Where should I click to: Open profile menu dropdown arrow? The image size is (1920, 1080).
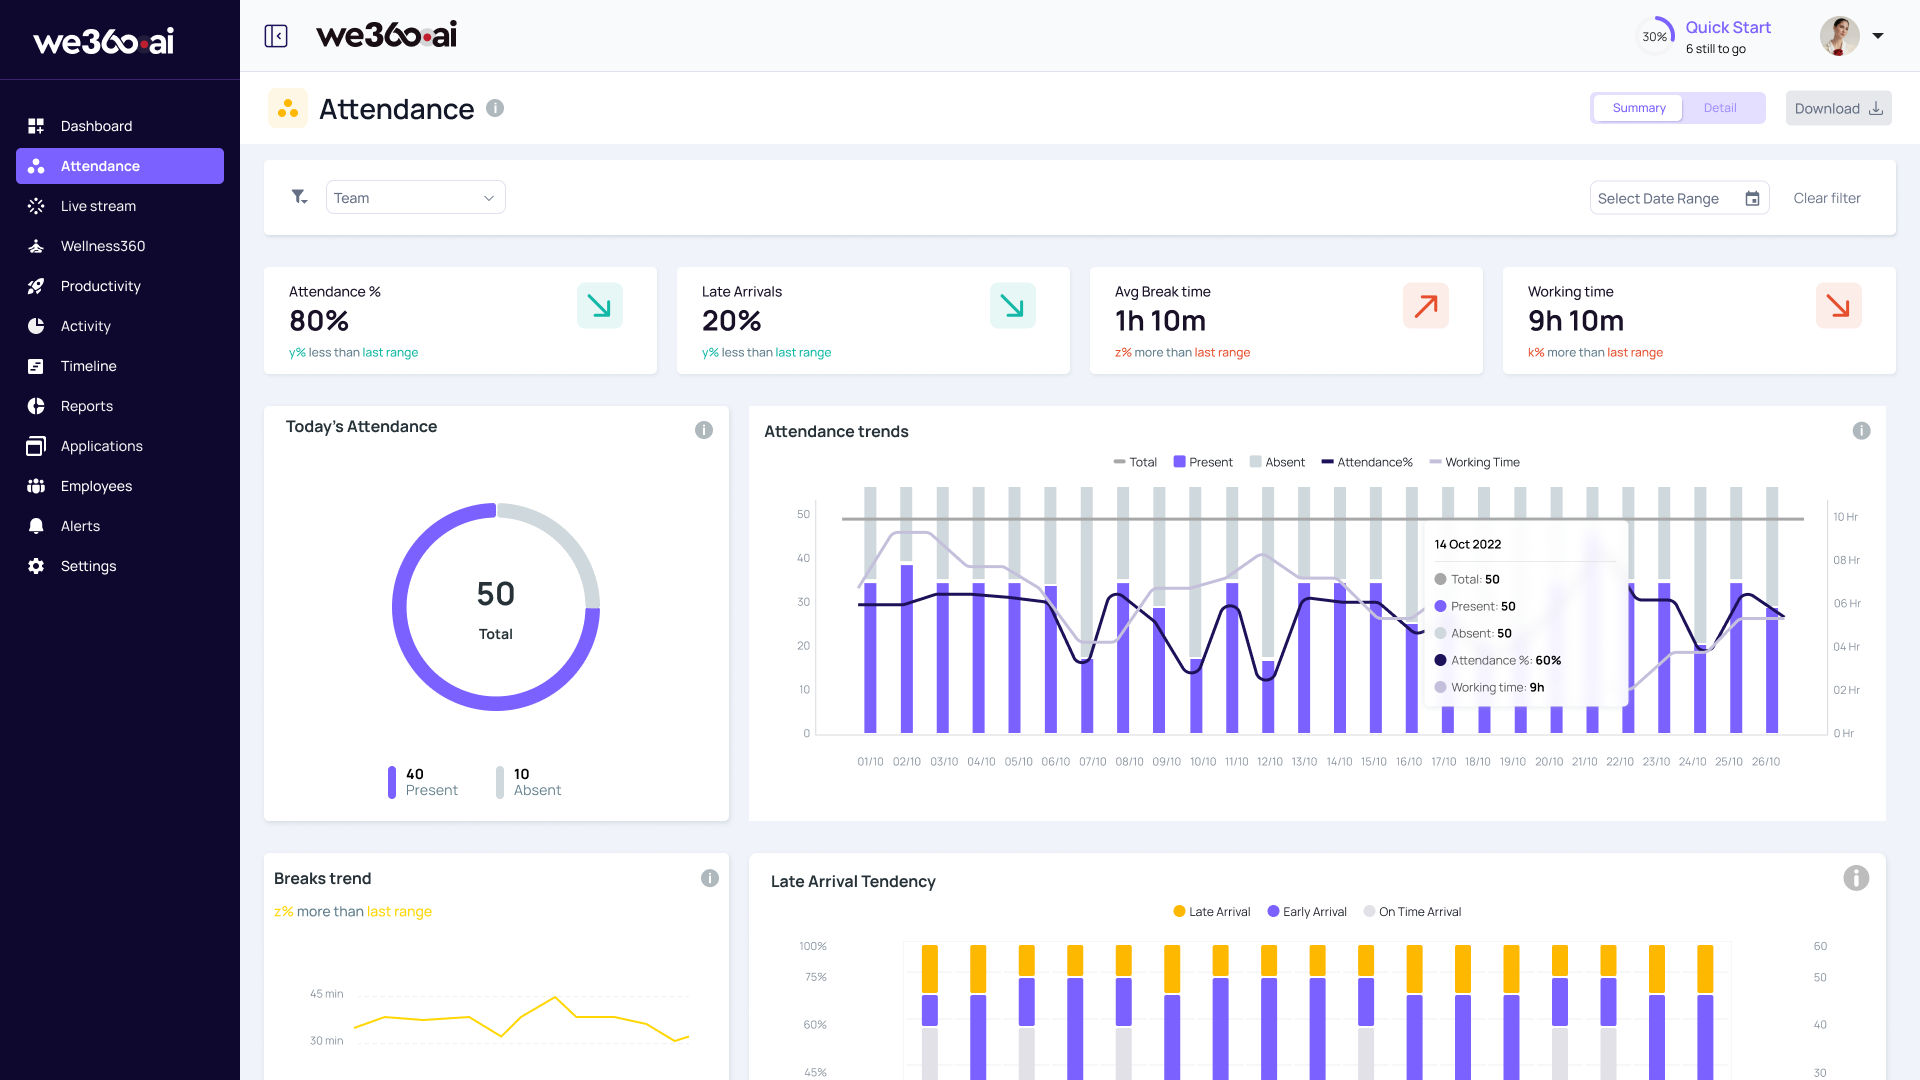click(x=1878, y=36)
